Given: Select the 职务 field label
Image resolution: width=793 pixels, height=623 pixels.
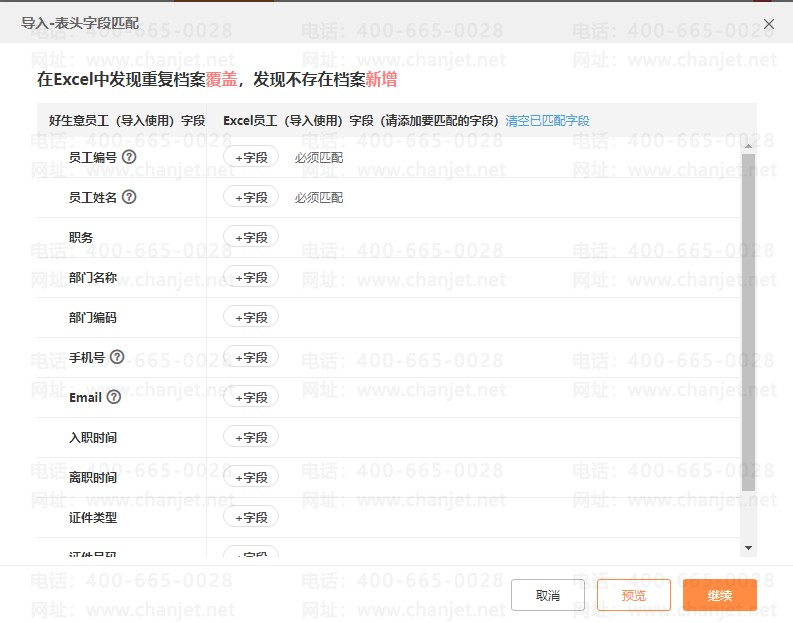Looking at the screenshot, I should point(81,237).
